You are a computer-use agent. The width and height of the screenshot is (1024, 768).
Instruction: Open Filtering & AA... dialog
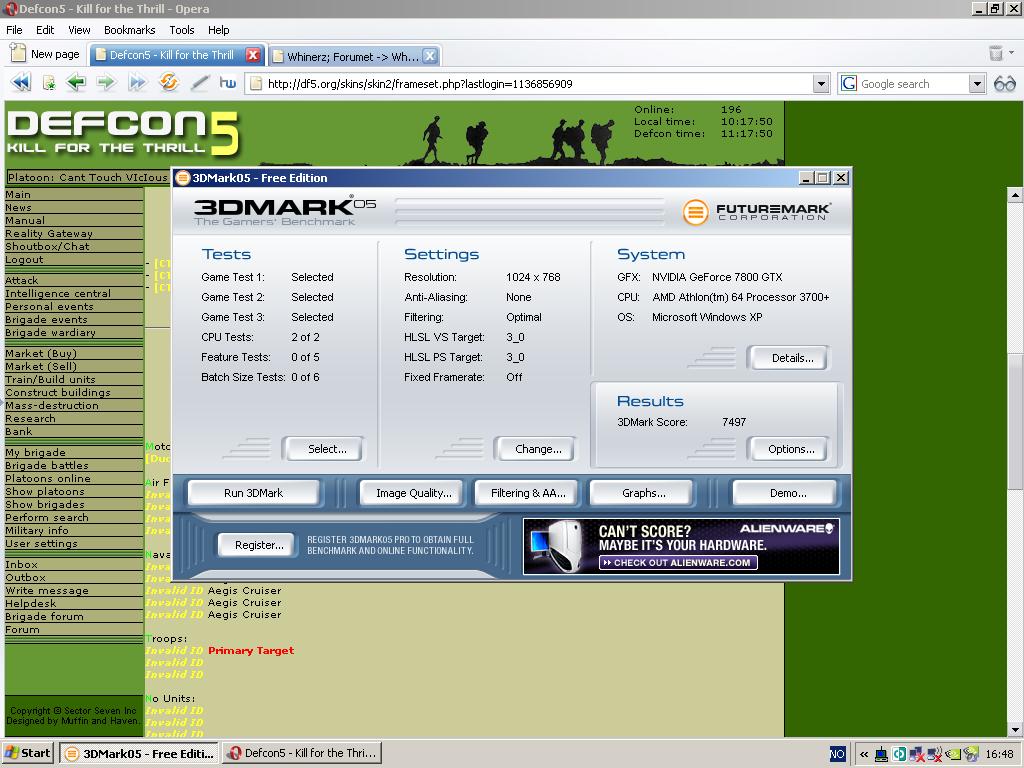527,493
